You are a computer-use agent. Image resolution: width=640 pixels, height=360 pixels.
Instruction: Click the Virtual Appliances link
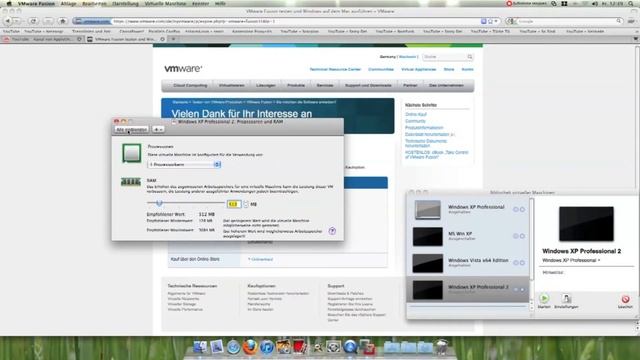pyautogui.click(x=419, y=69)
